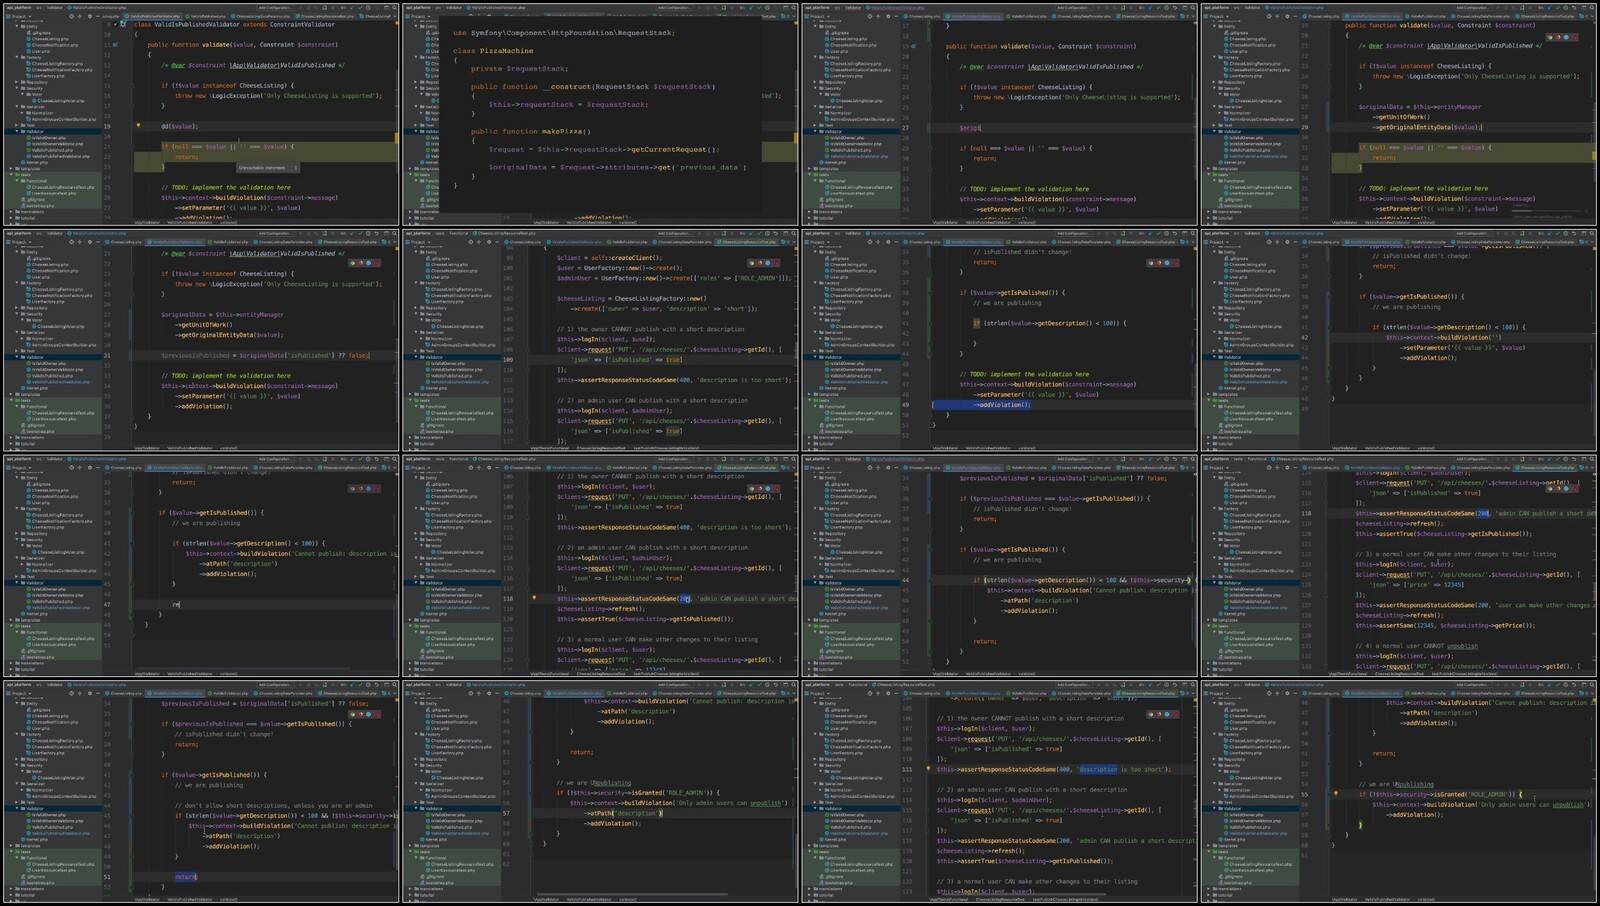1600x906 pixels.
Task: Click the comment '4) a normal user CANNOT unpublish'
Action: [x=1416, y=646]
